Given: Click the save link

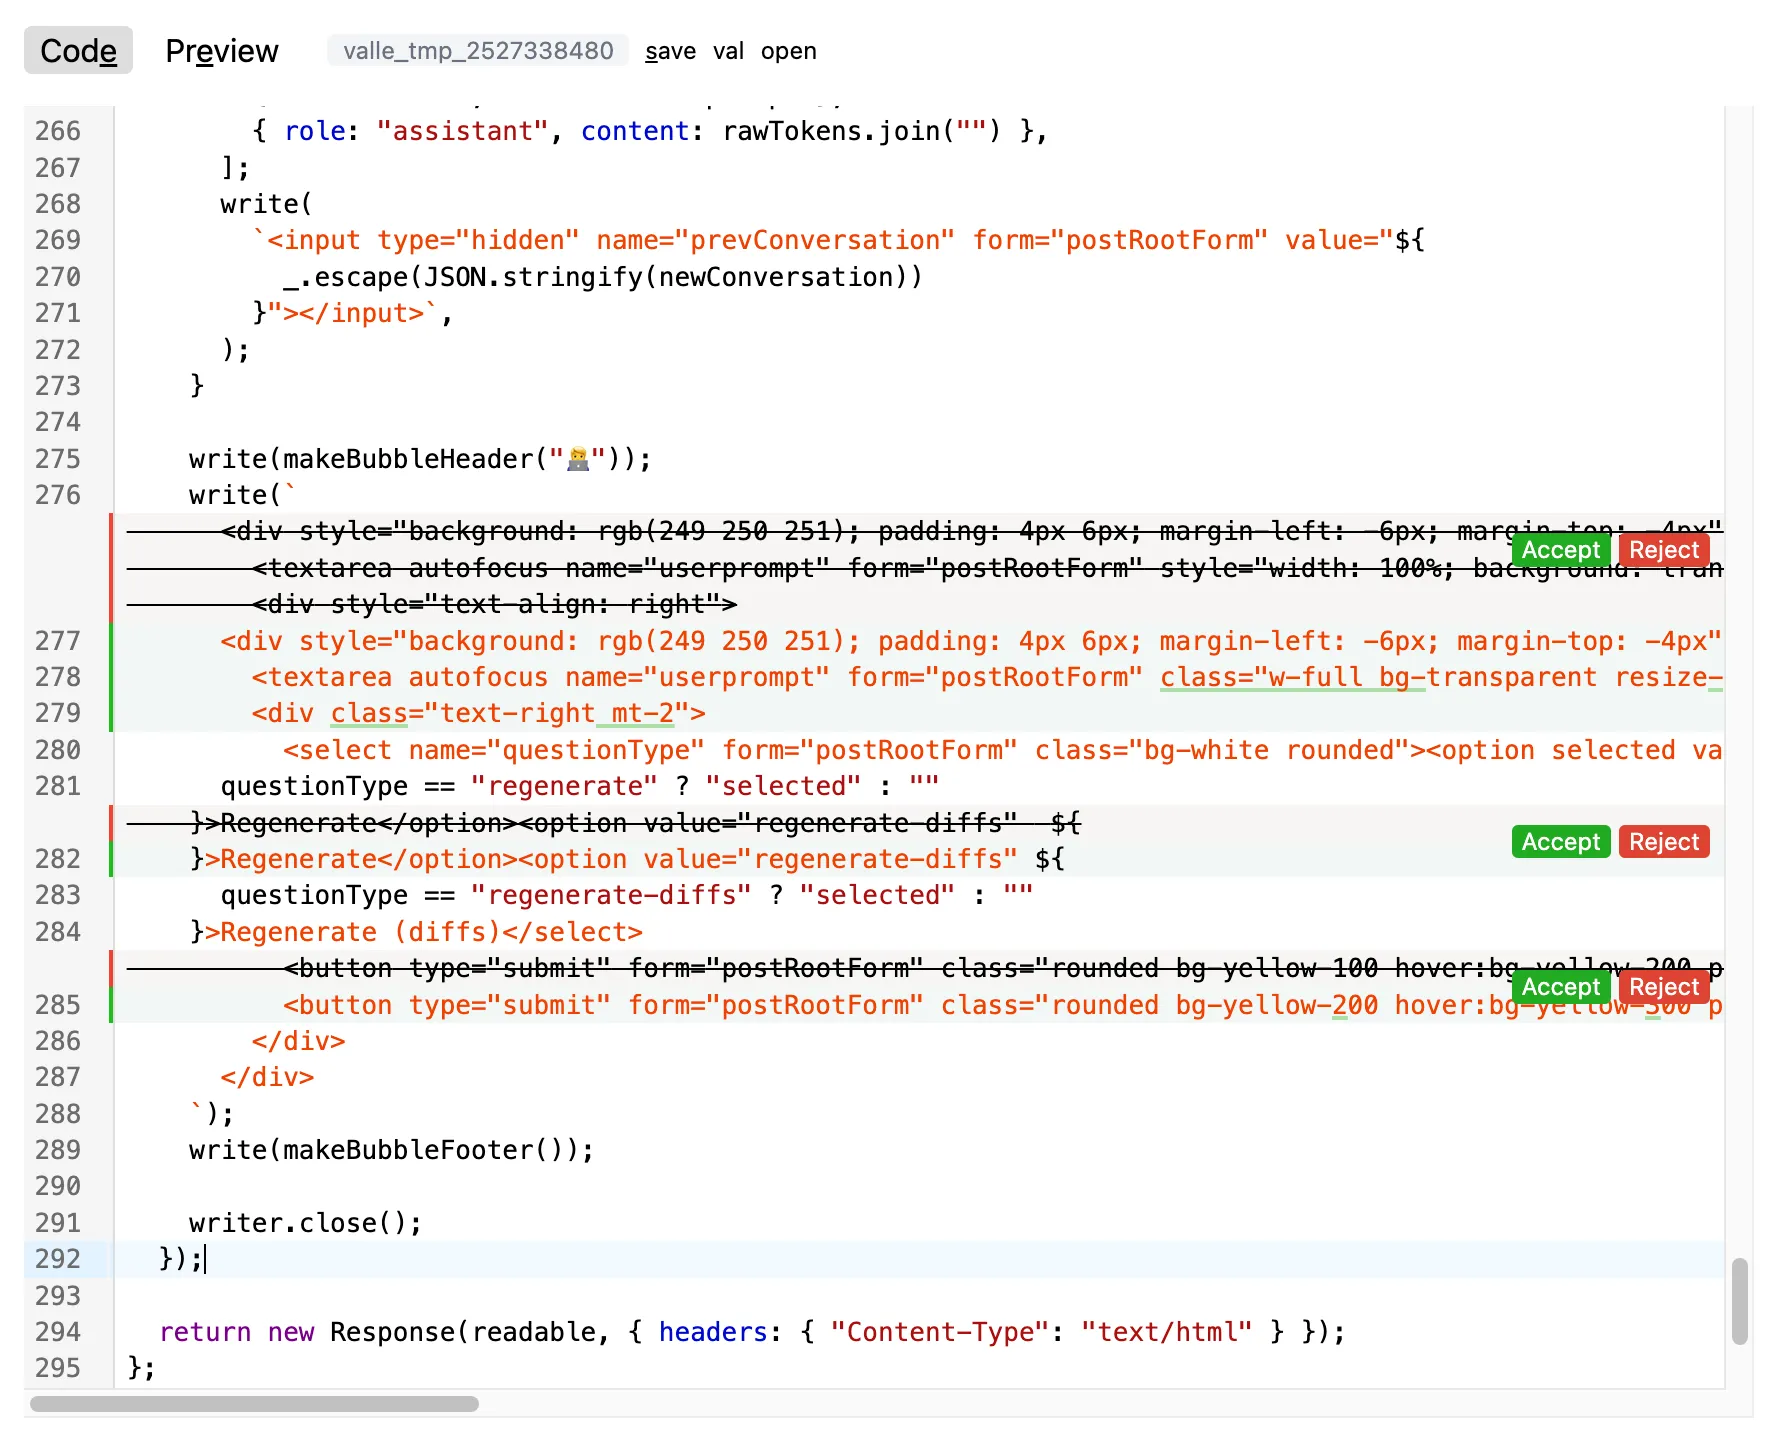Looking at the screenshot, I should pyautogui.click(x=670, y=51).
